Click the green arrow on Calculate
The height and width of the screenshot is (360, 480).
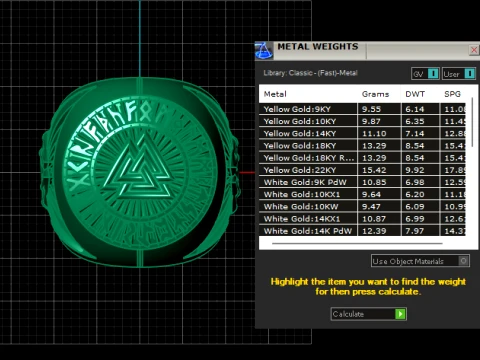pyautogui.click(x=400, y=314)
